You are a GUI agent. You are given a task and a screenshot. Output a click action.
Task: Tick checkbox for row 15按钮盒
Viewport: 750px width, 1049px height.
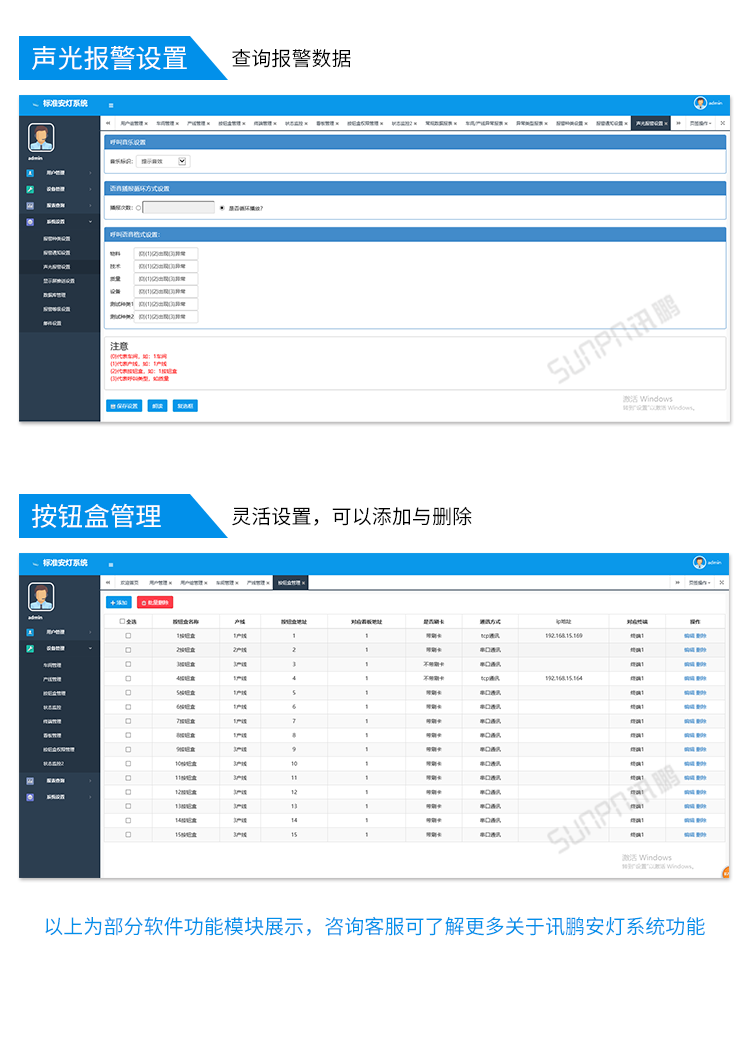128,834
